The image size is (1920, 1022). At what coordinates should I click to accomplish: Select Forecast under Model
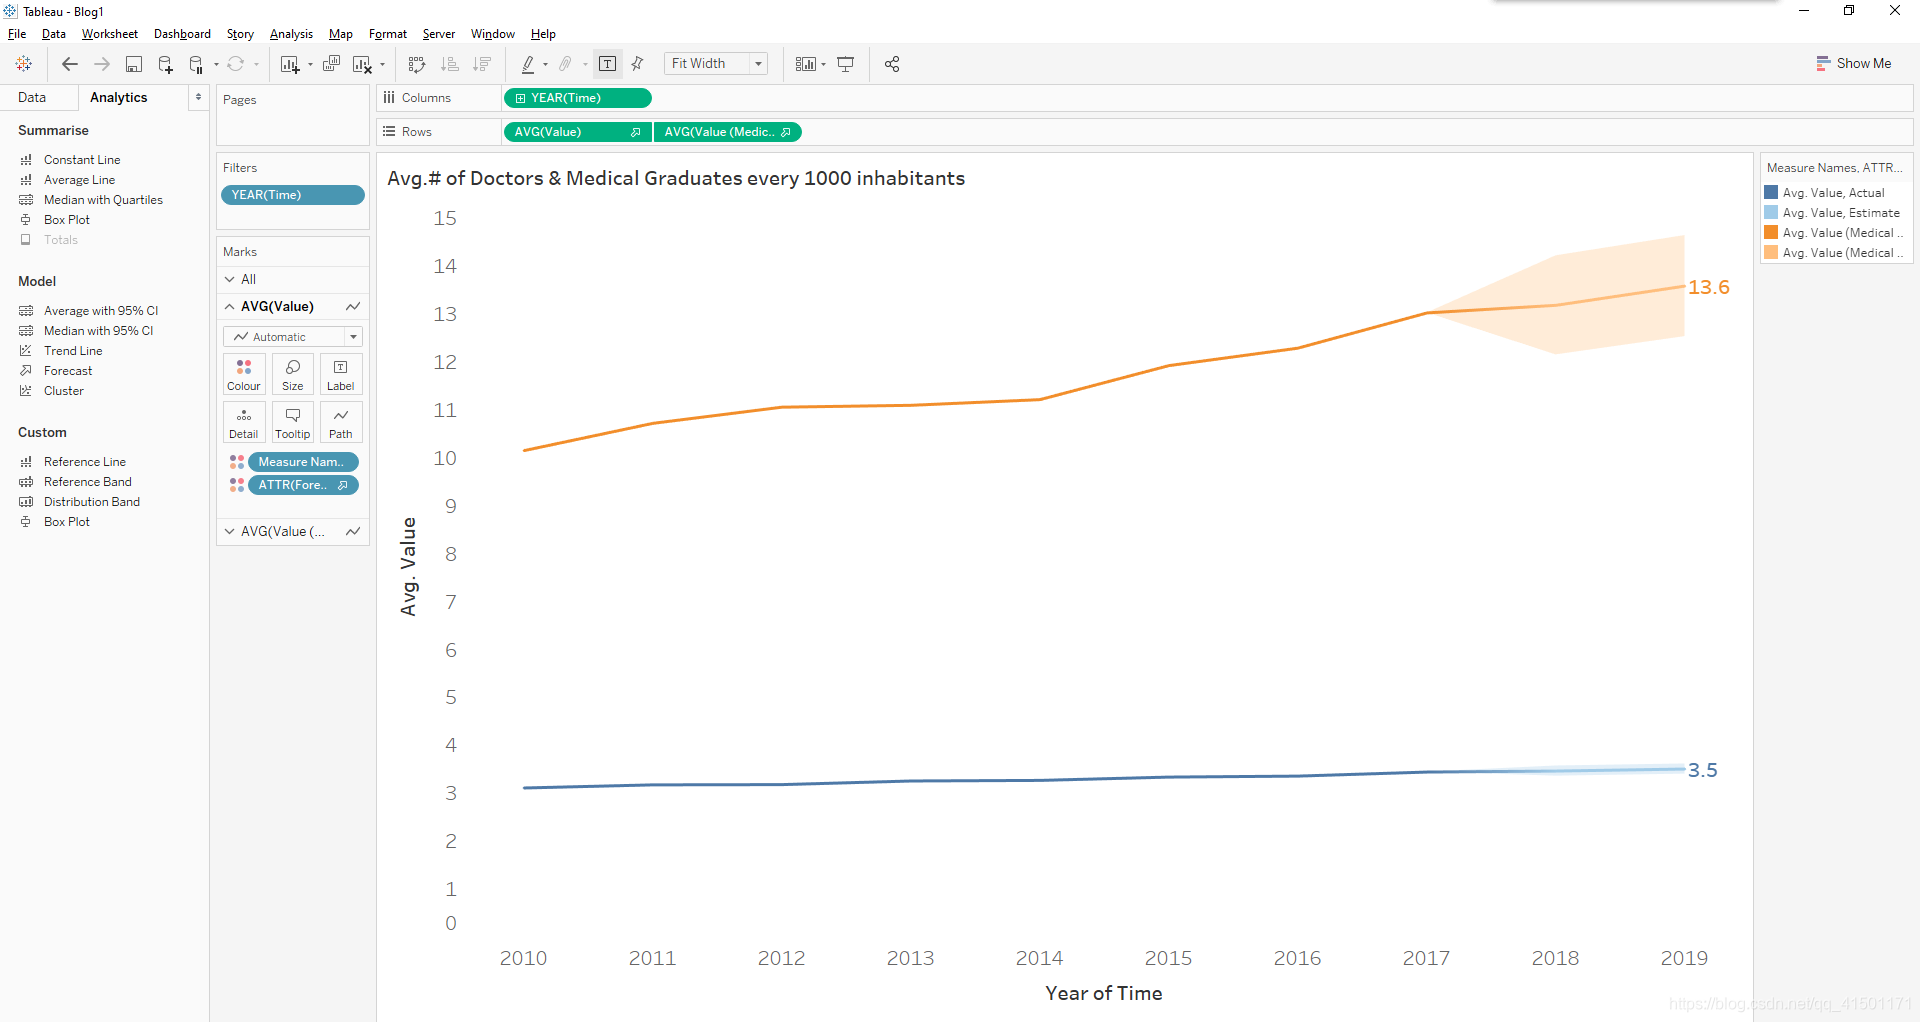pyautogui.click(x=68, y=371)
